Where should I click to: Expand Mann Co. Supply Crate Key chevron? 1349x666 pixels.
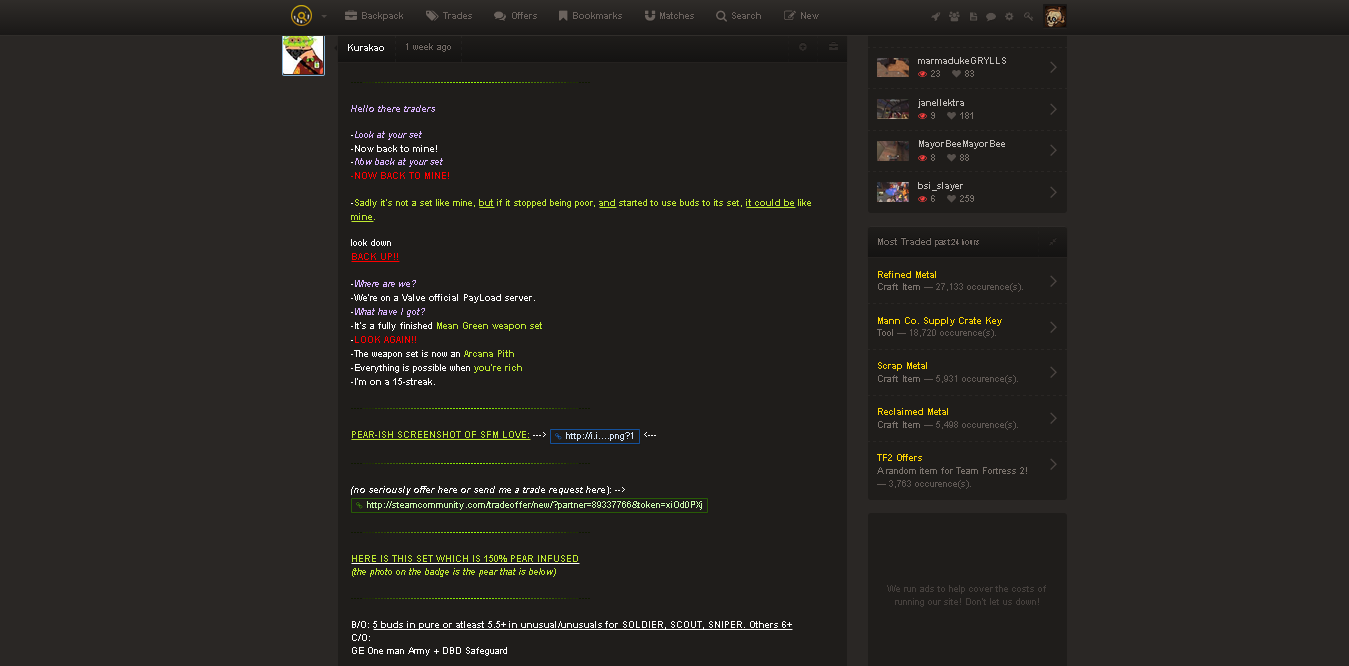tap(1054, 327)
